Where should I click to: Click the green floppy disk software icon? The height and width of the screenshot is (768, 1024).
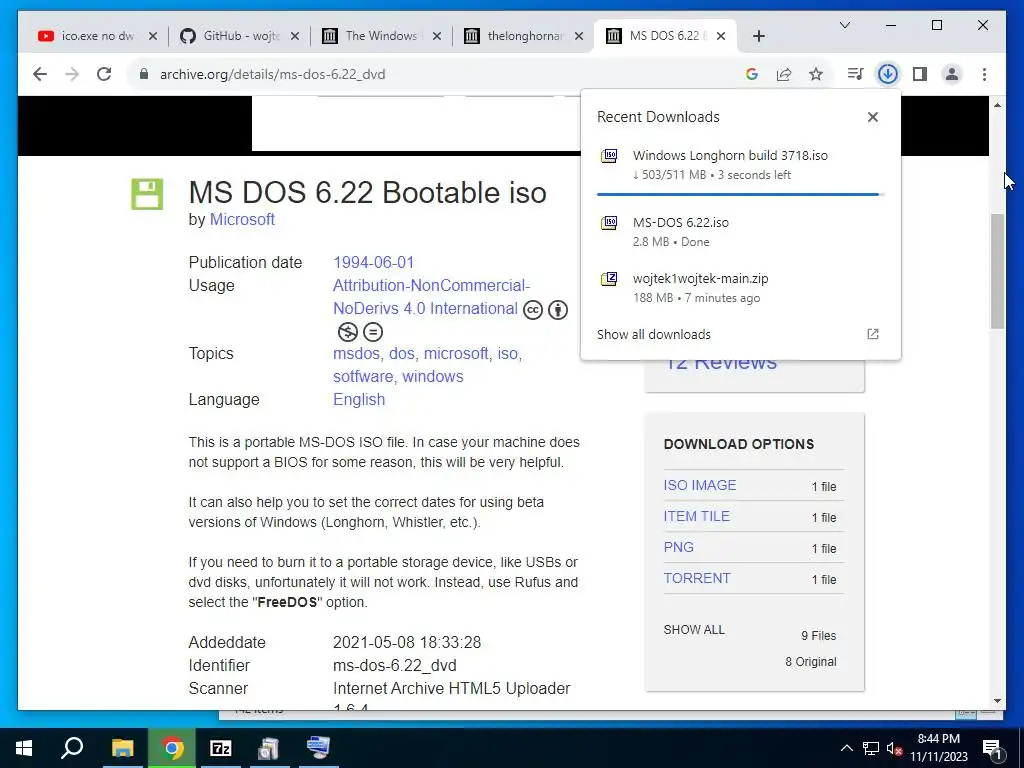147,194
